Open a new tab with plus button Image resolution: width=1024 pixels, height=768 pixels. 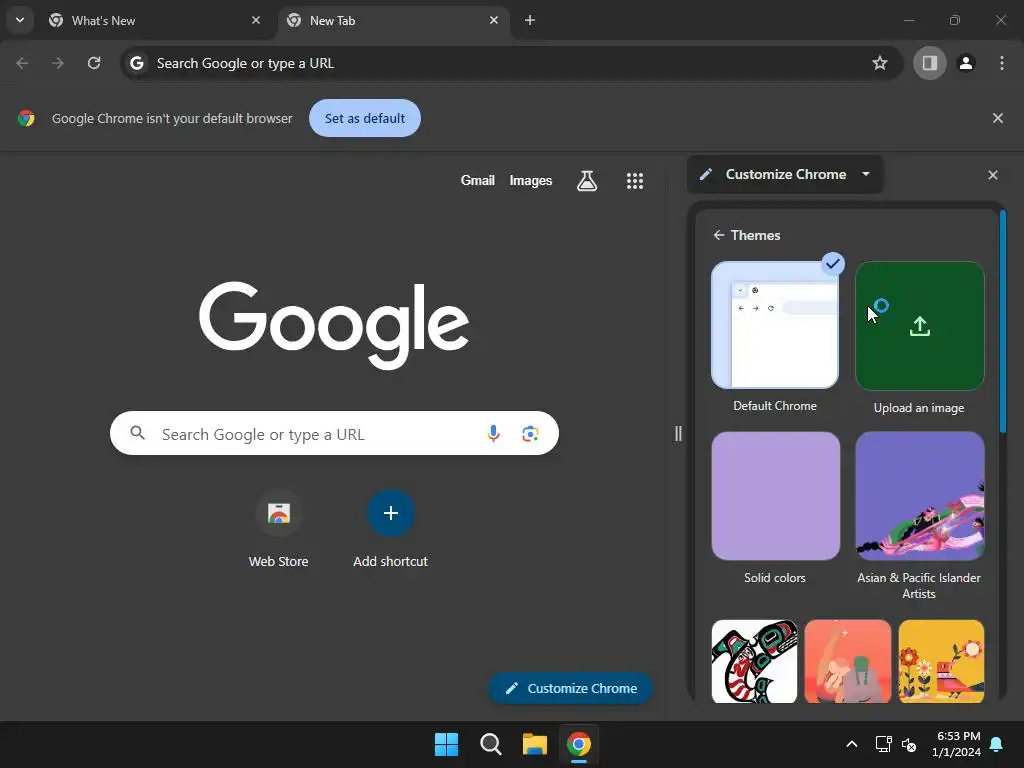[530, 20]
